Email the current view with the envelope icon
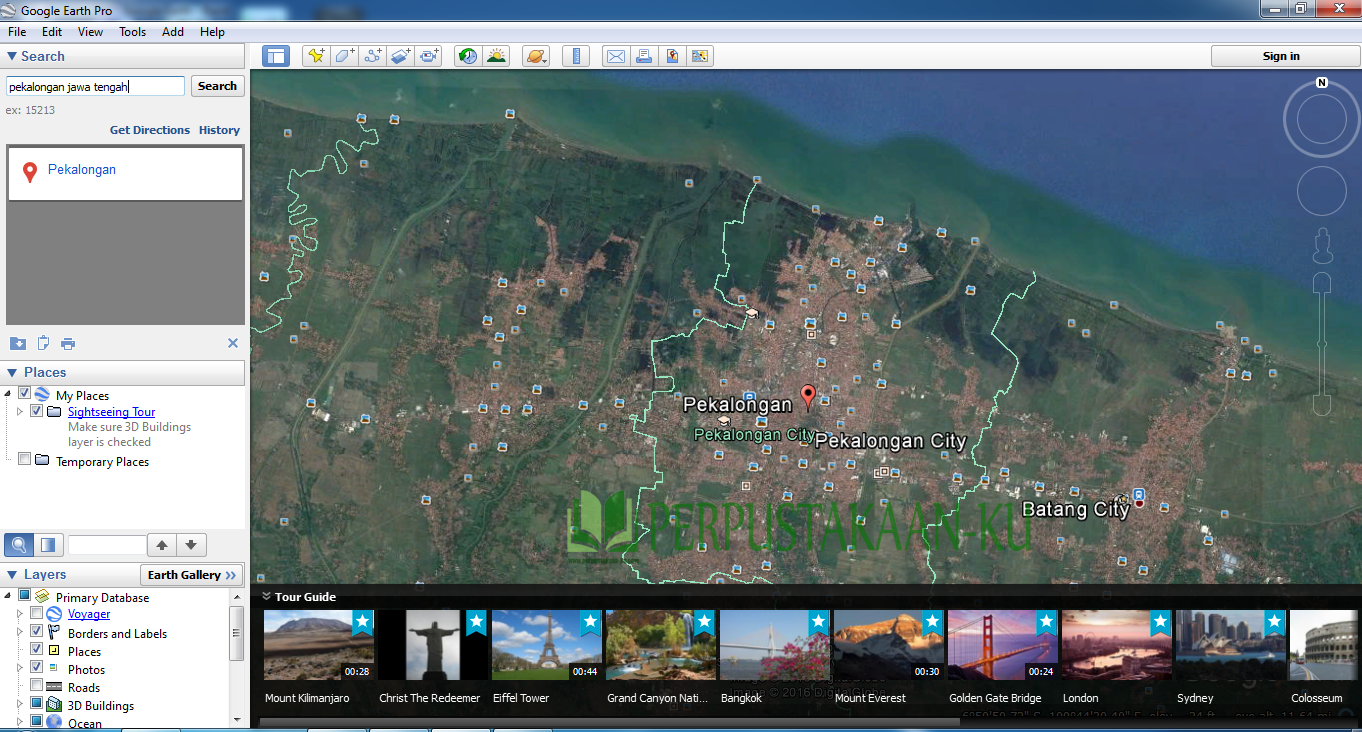Screen dimensions: 1362x732 (616, 56)
